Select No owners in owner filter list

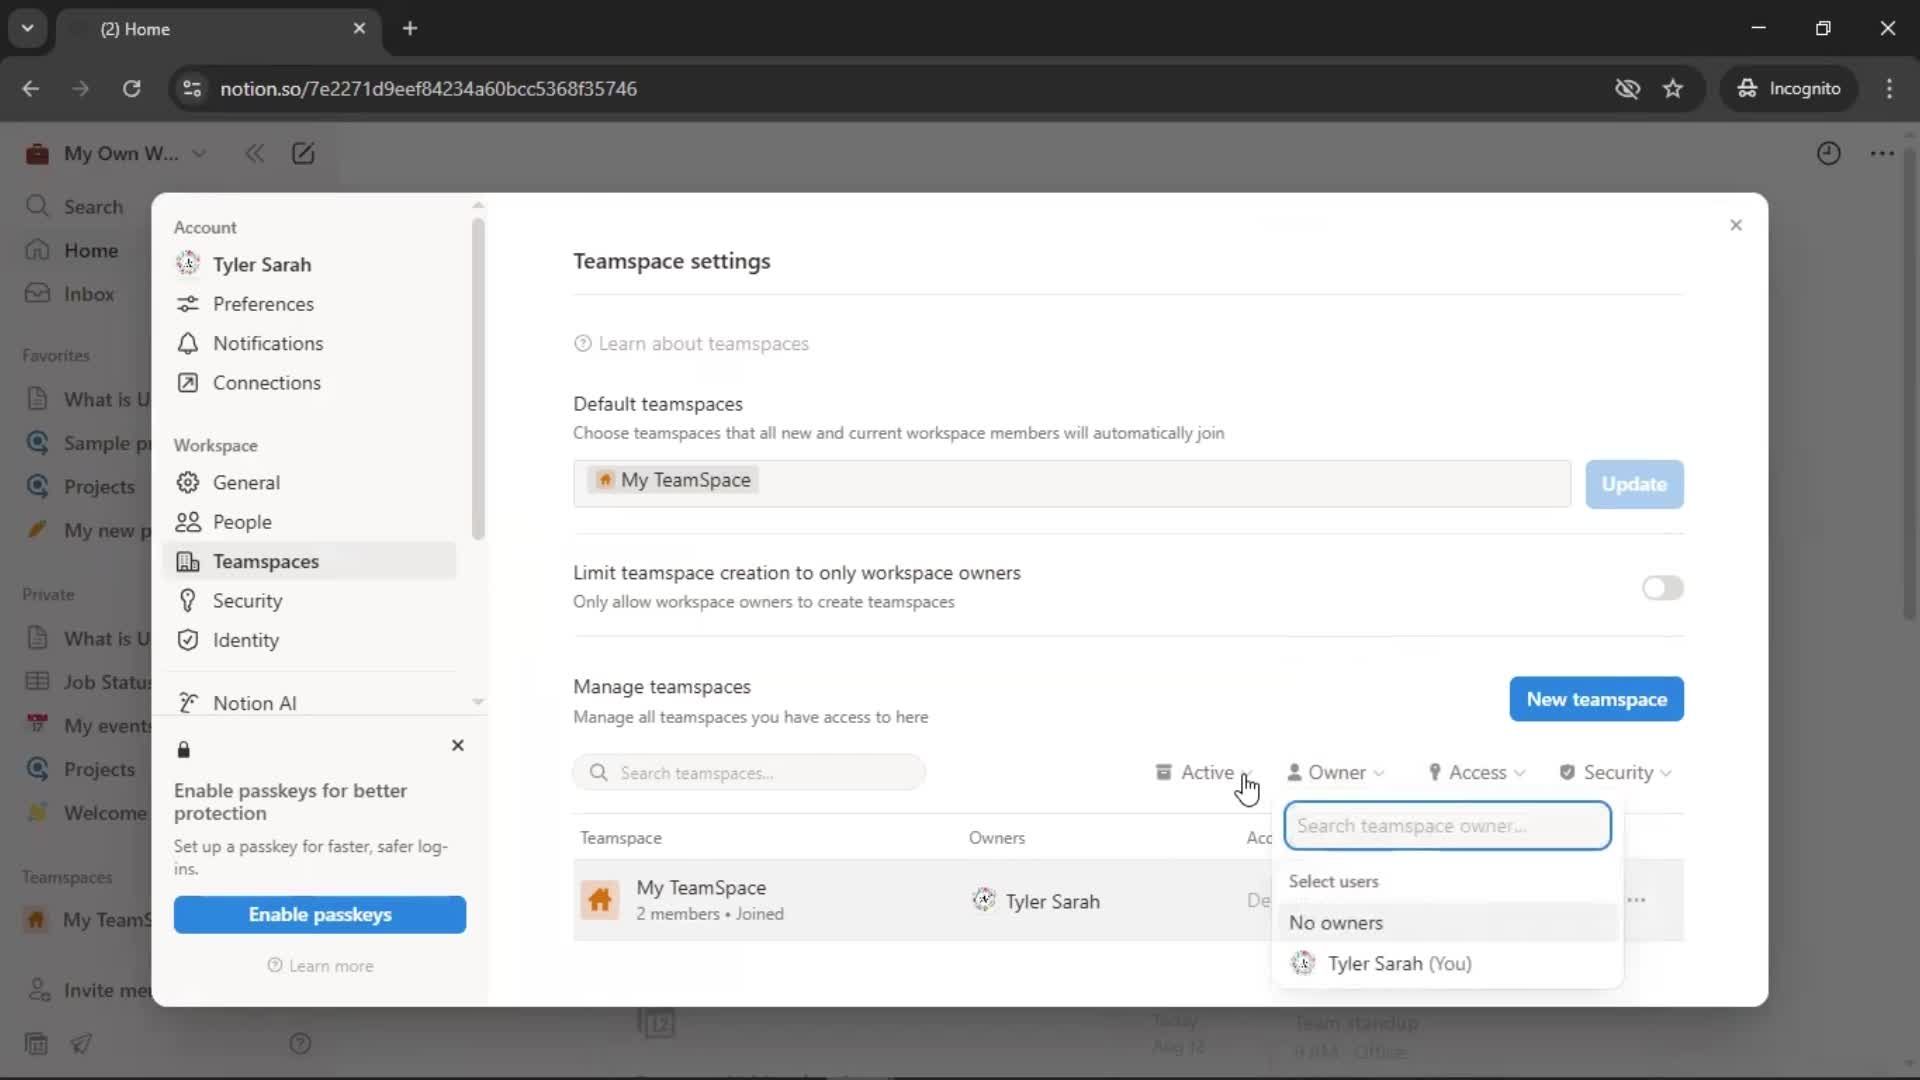[x=1447, y=922]
